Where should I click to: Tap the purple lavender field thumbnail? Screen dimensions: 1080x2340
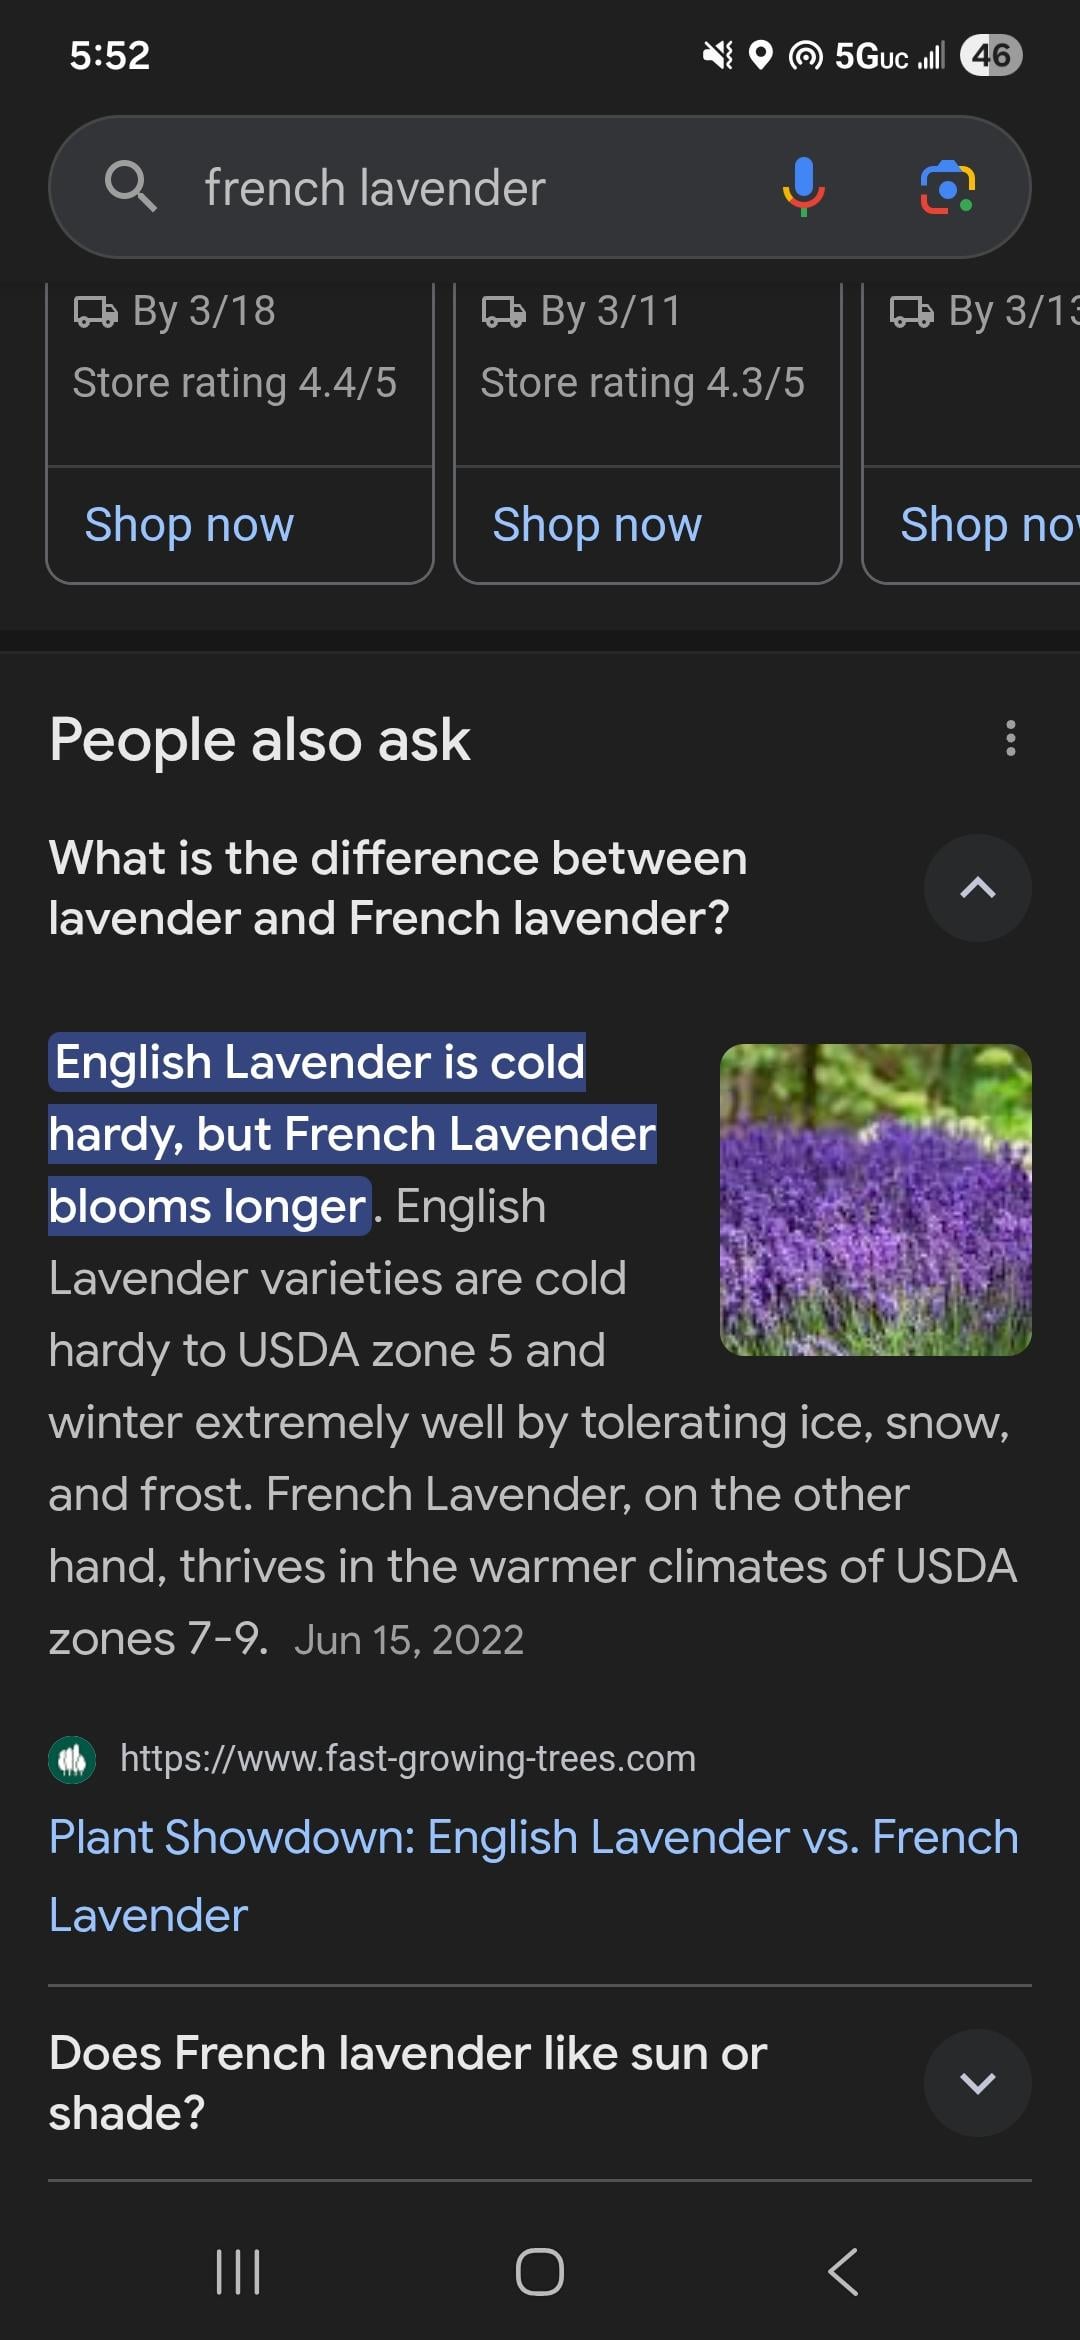pyautogui.click(x=875, y=1200)
